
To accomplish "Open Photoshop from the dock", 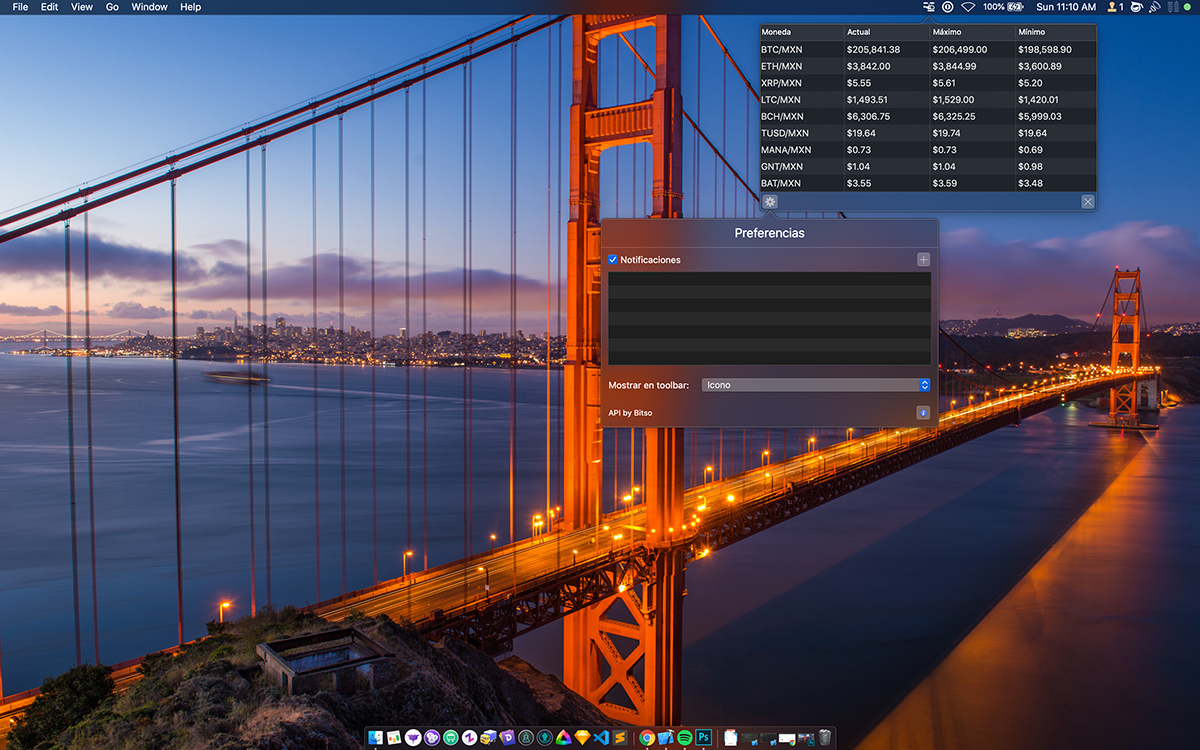I will click(x=704, y=738).
